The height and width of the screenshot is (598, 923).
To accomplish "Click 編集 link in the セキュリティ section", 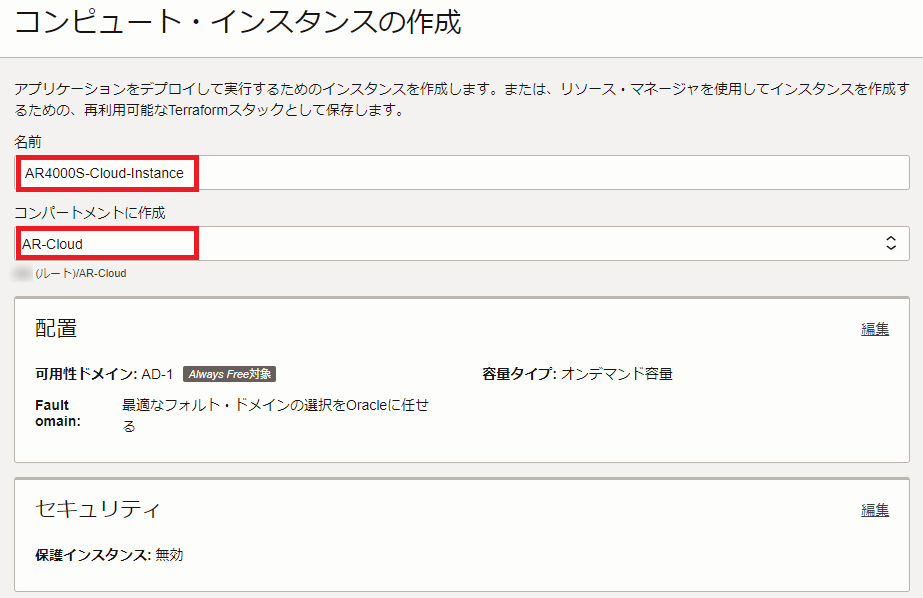I will pos(875,510).
